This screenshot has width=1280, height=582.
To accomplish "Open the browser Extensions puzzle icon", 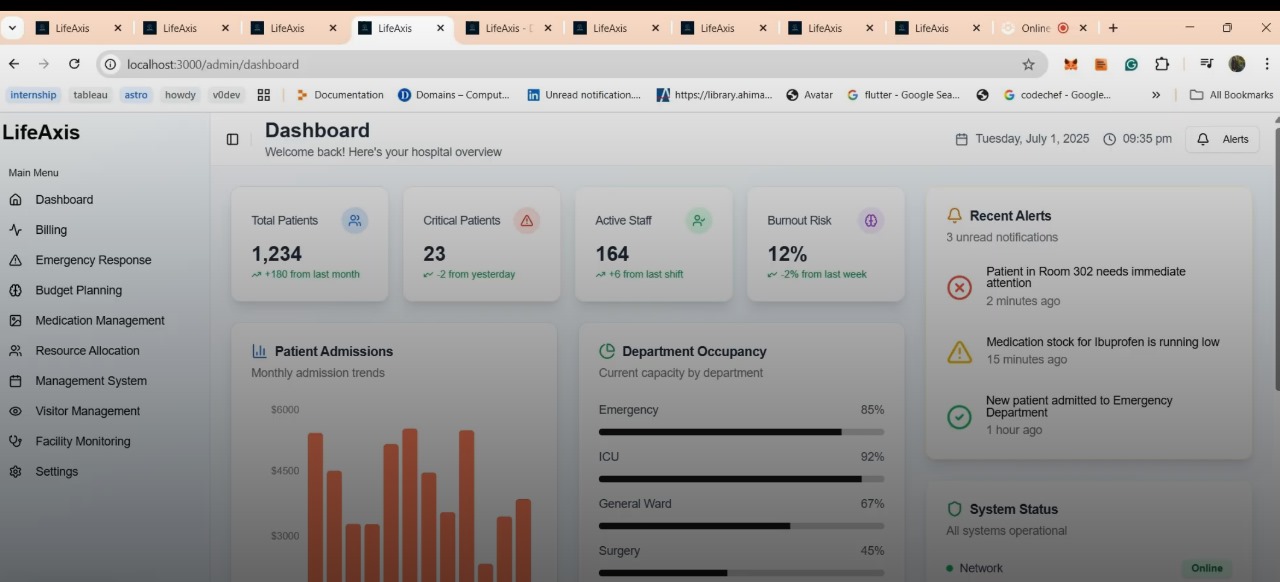I will point(1161,64).
